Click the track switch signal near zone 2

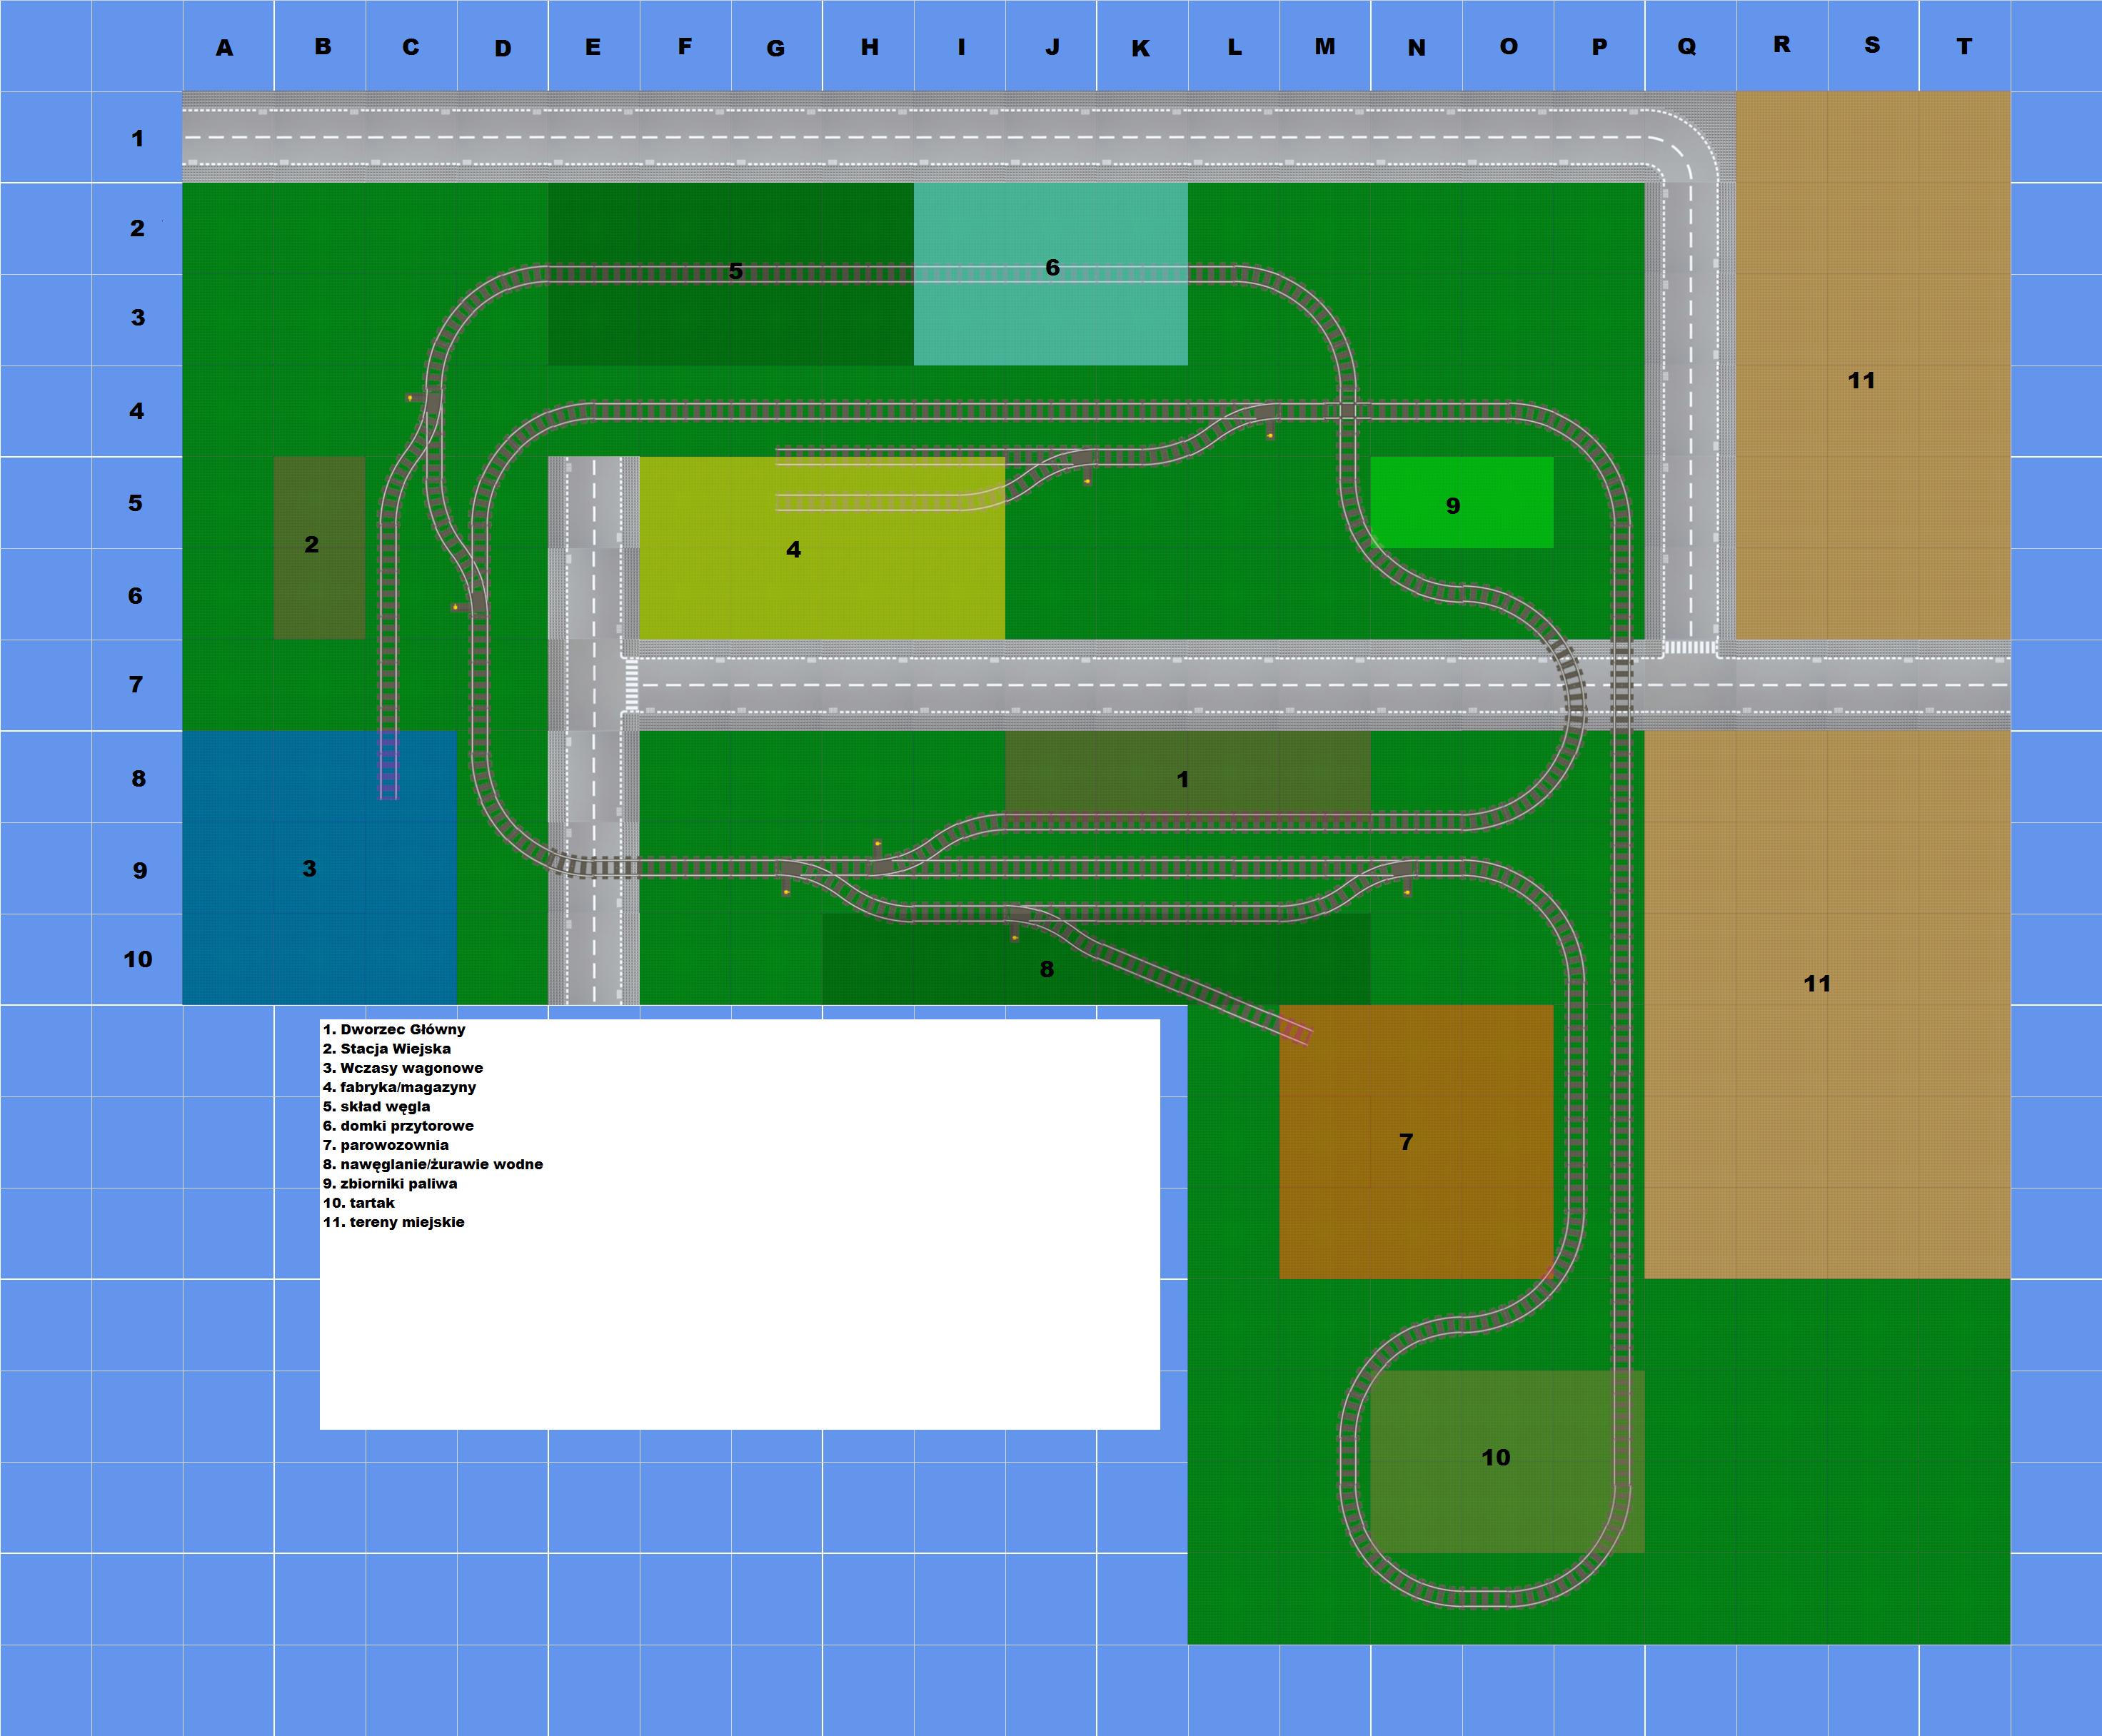point(410,398)
